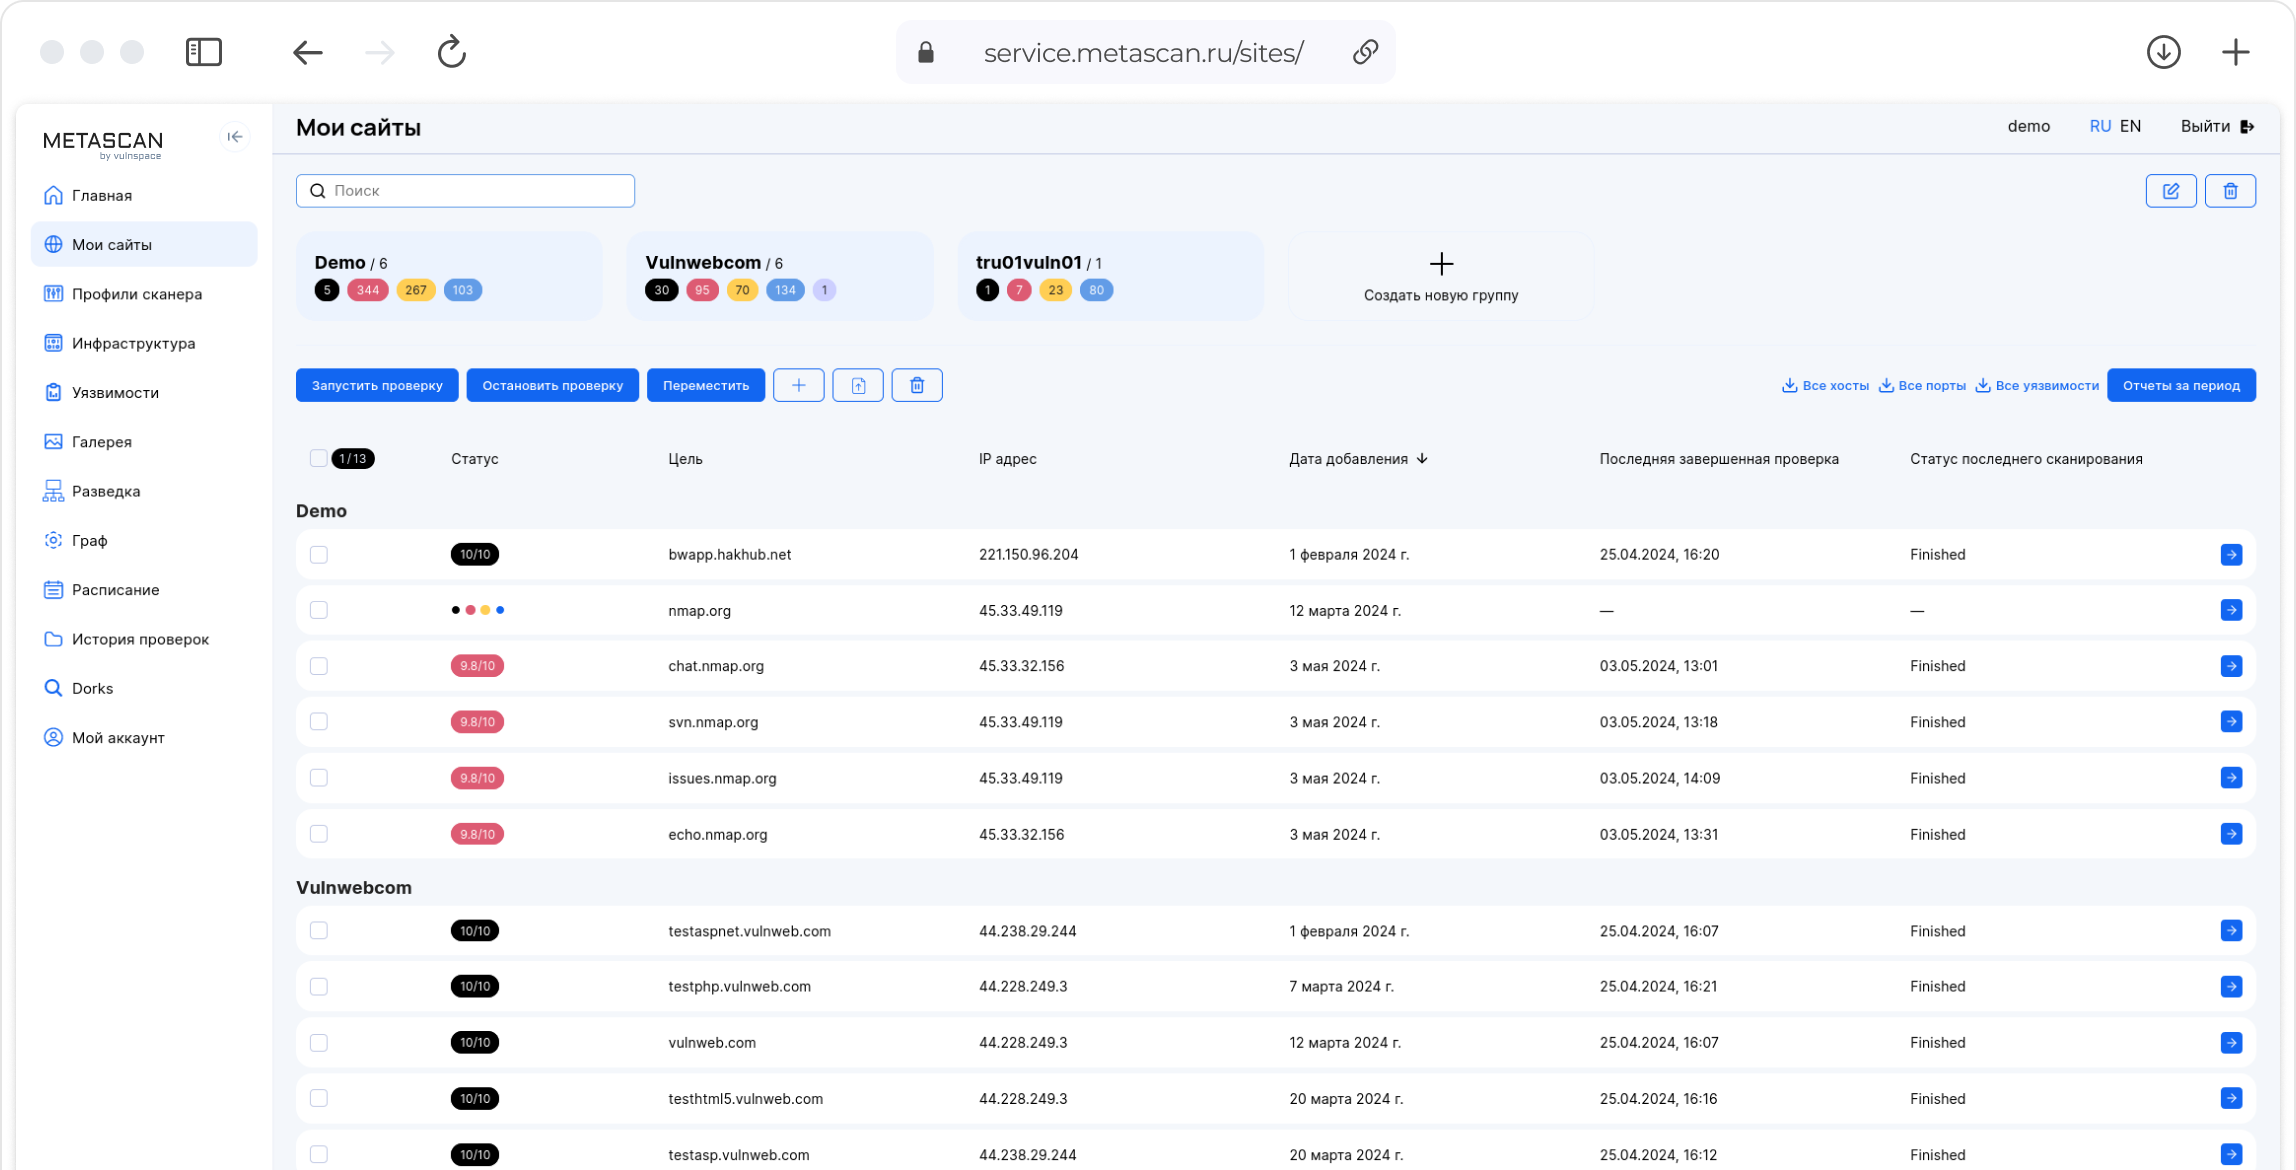Open Уязвимости in the sidebar
The width and height of the screenshot is (2296, 1170).
[115, 393]
